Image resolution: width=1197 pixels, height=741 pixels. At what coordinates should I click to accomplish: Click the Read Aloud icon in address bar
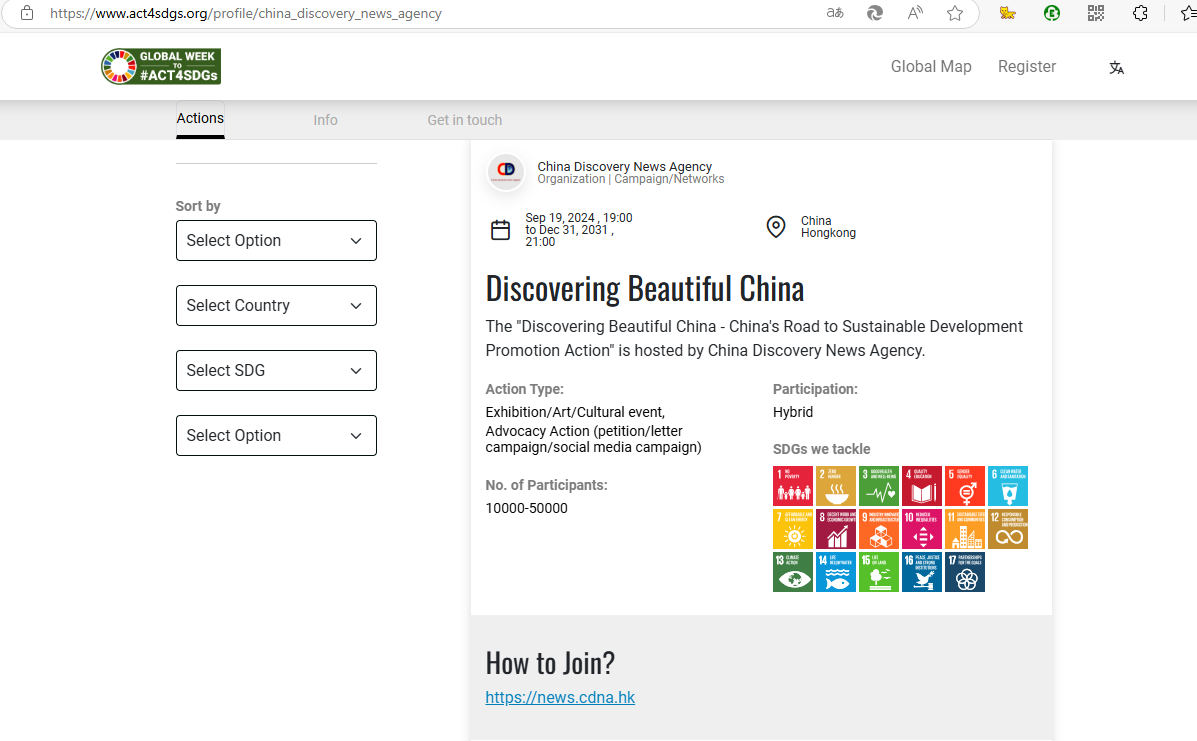point(915,13)
